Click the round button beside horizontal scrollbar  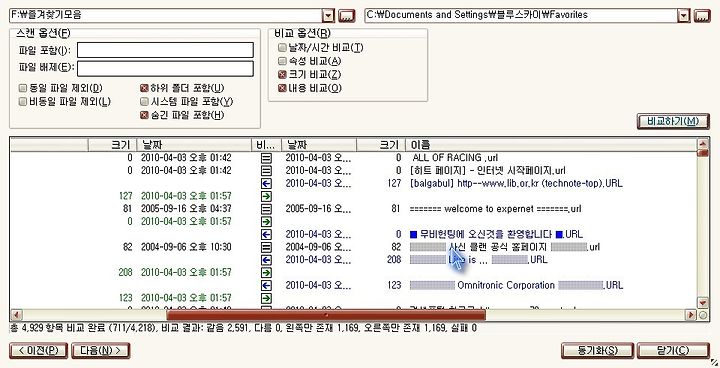click(703, 315)
